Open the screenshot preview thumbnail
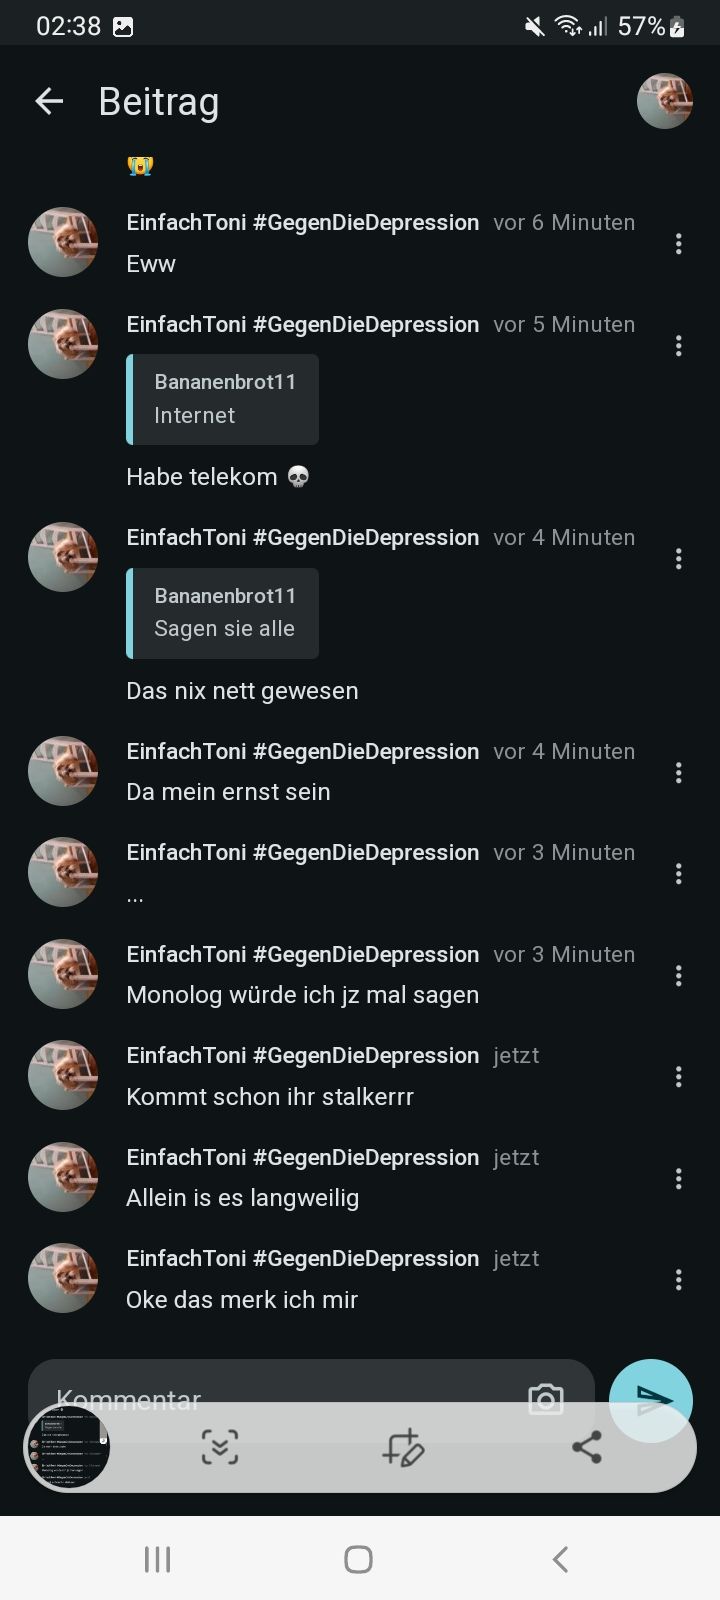Image resolution: width=720 pixels, height=1600 pixels. pos(66,1447)
